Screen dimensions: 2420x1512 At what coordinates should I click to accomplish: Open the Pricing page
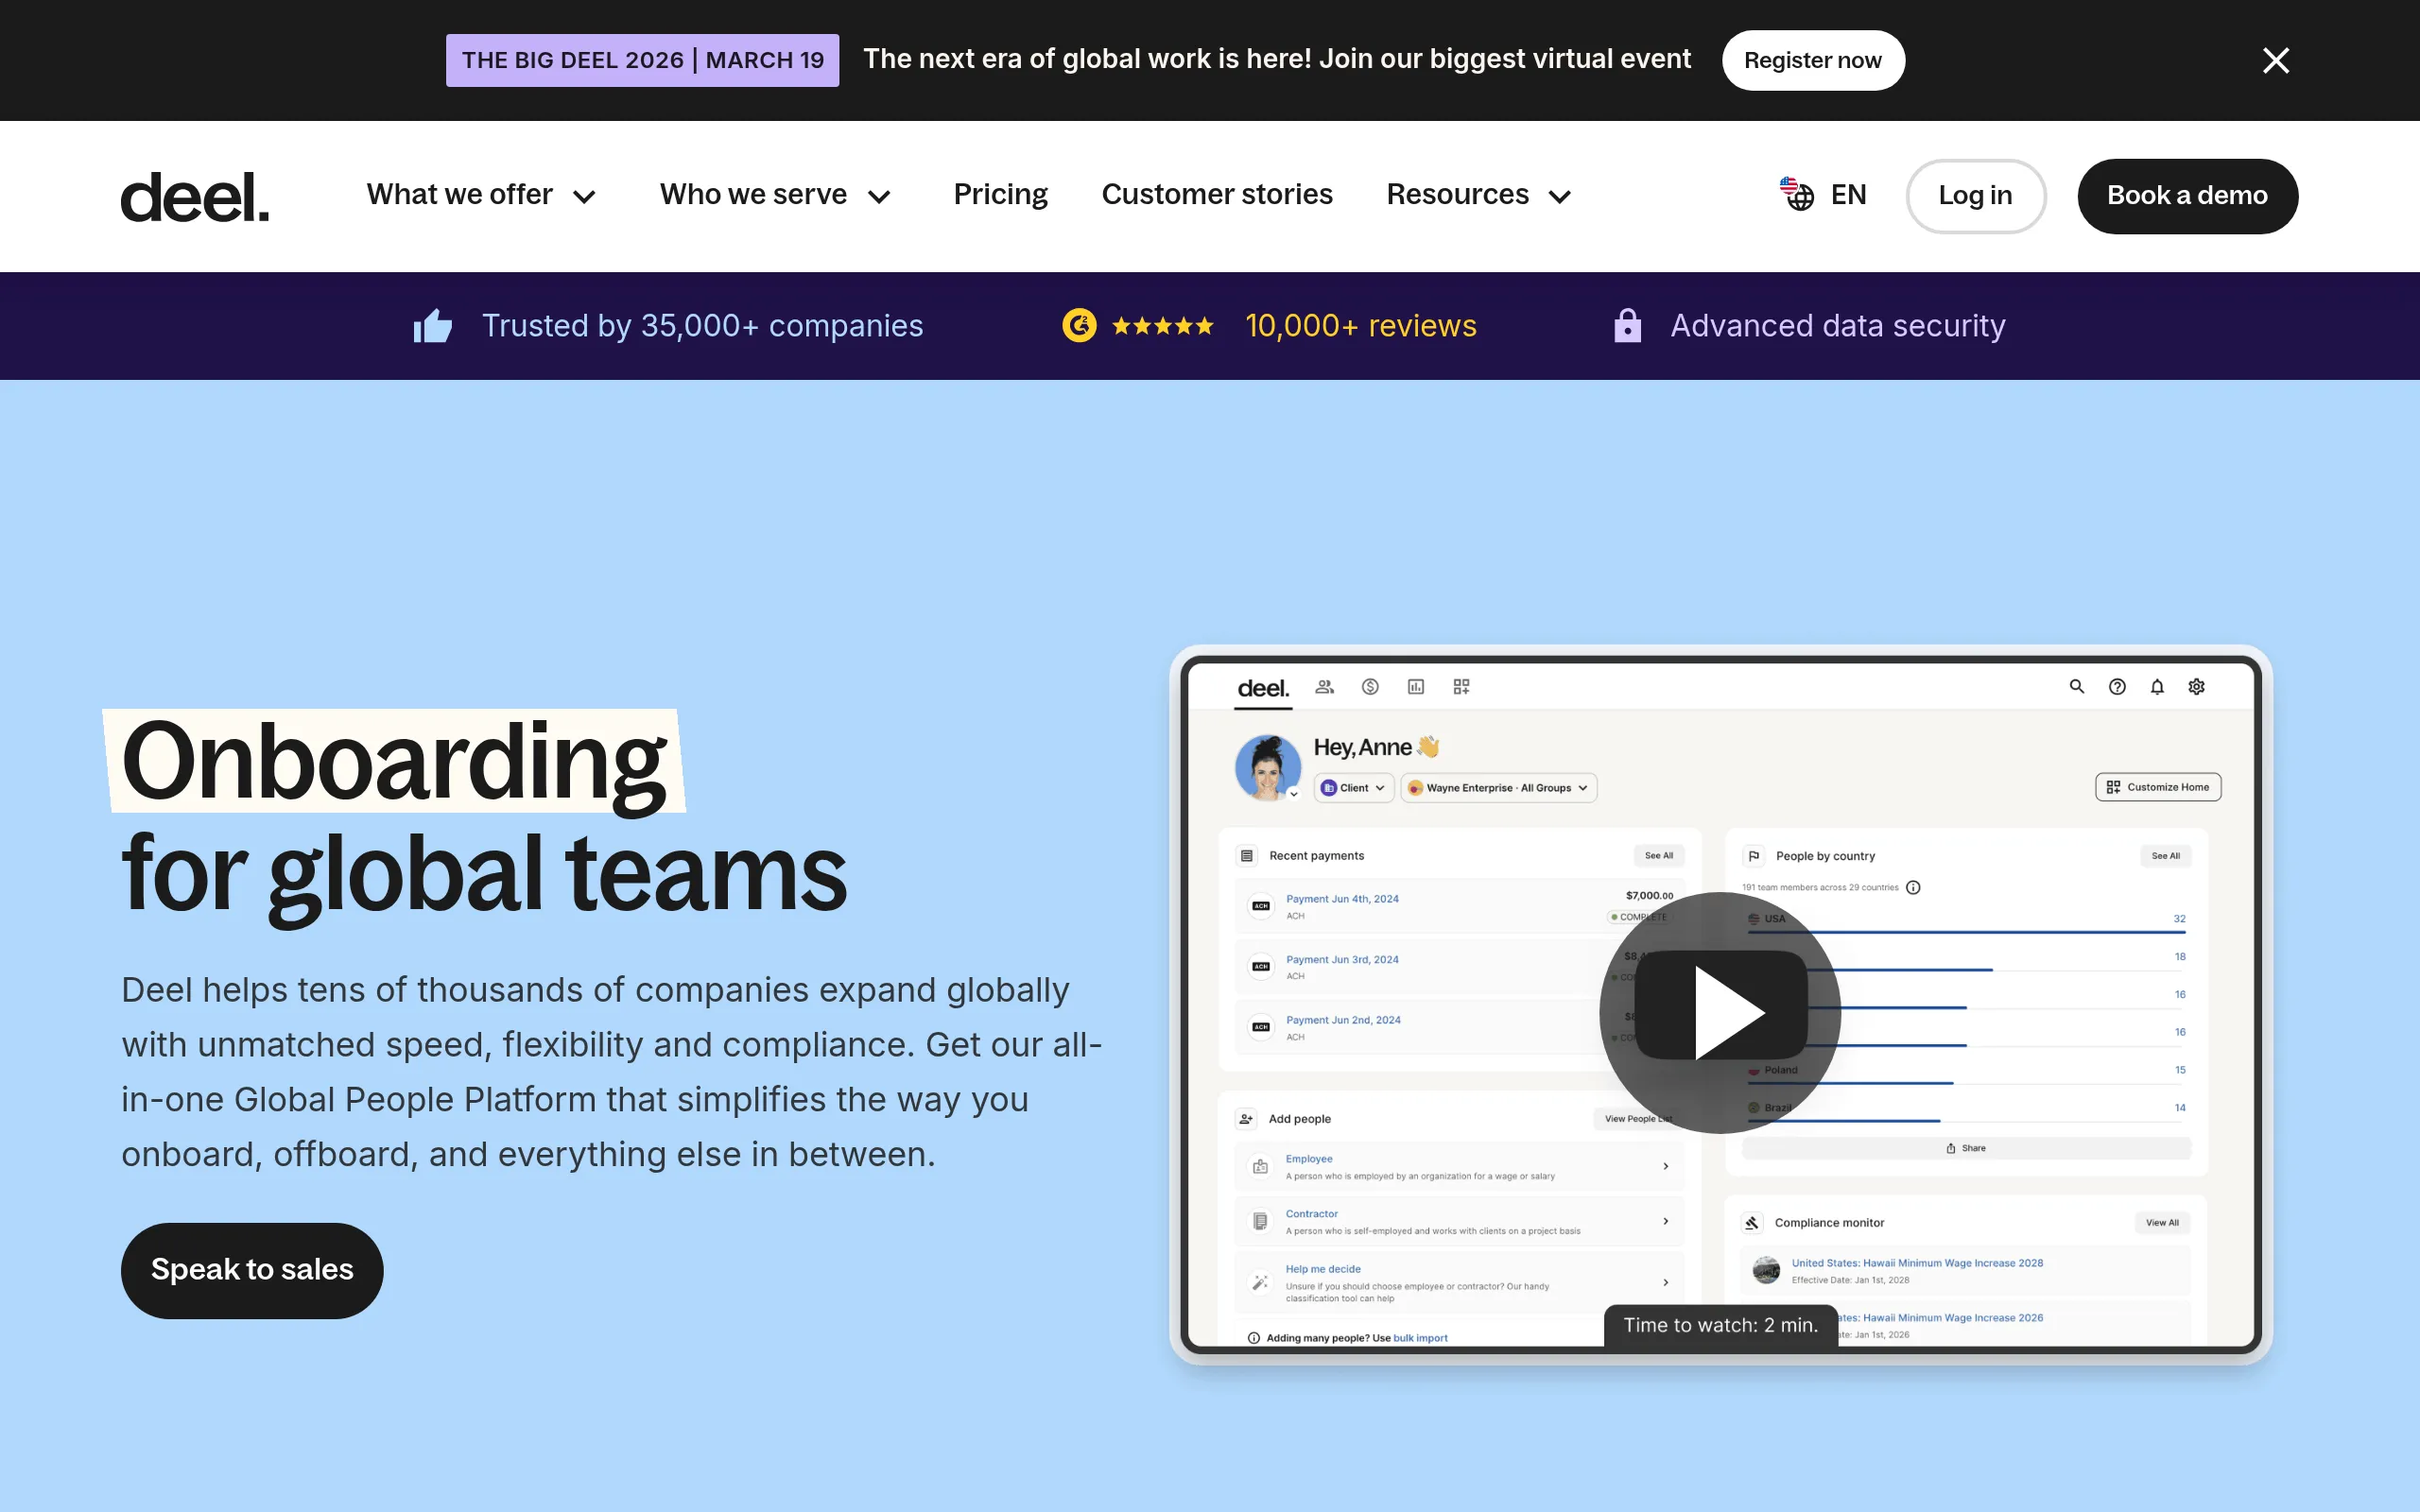(1000, 195)
